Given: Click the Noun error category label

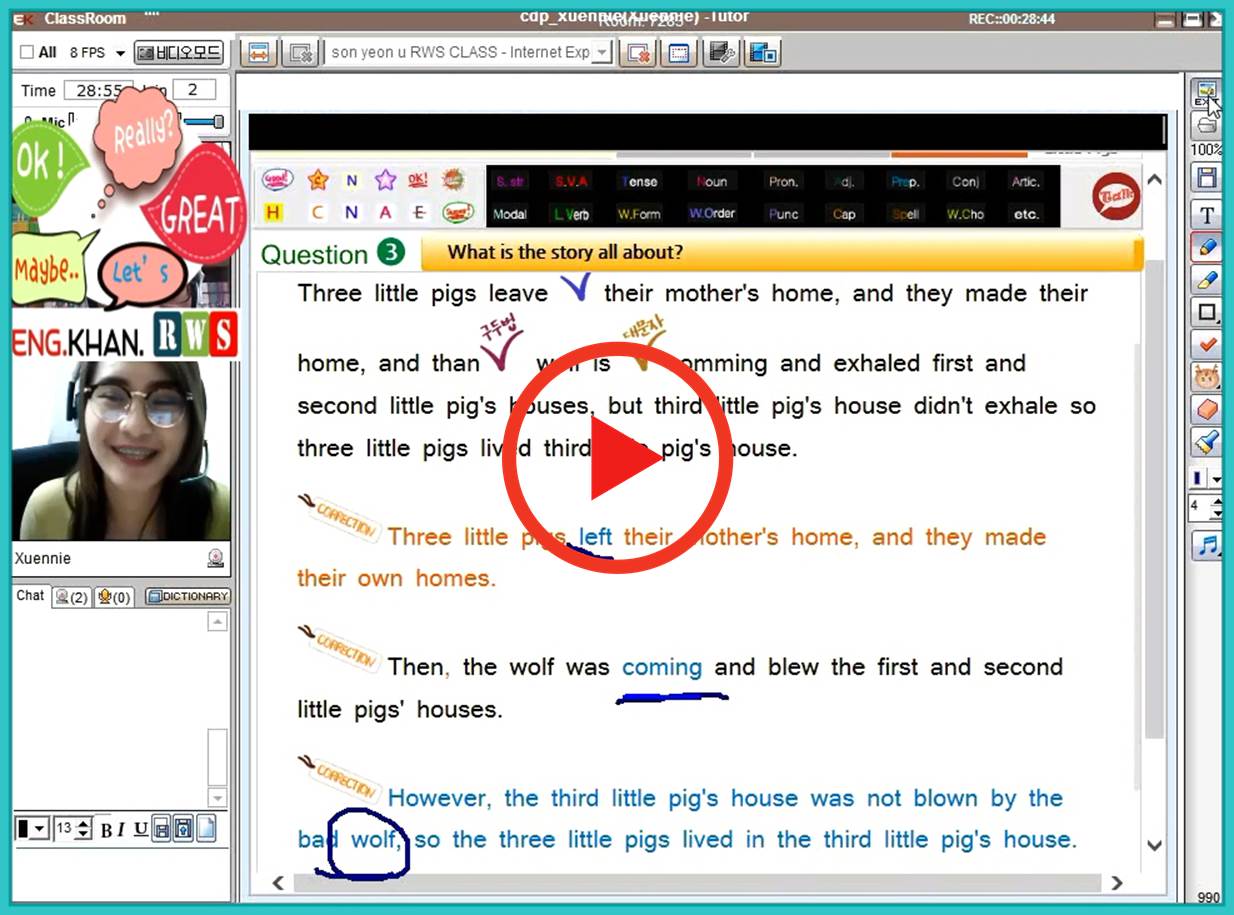Looking at the screenshot, I should (712, 182).
